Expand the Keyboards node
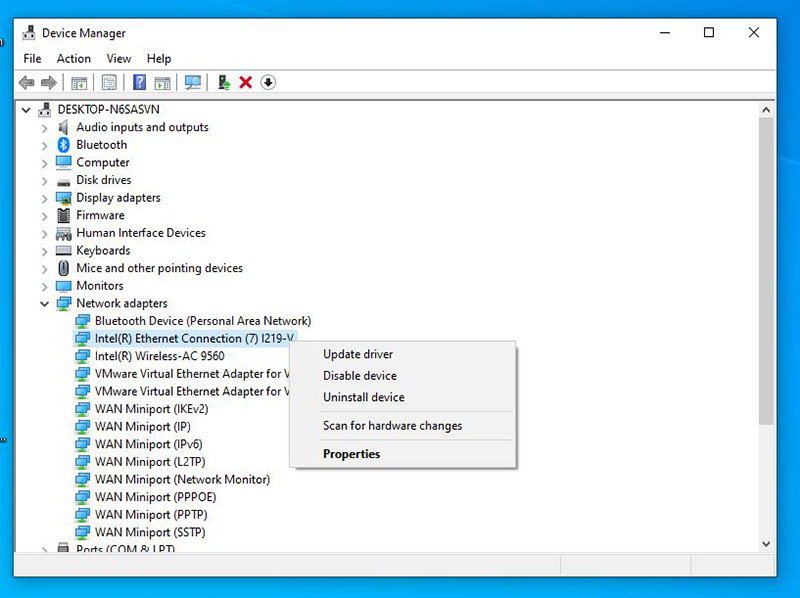The image size is (800, 598). coord(44,251)
